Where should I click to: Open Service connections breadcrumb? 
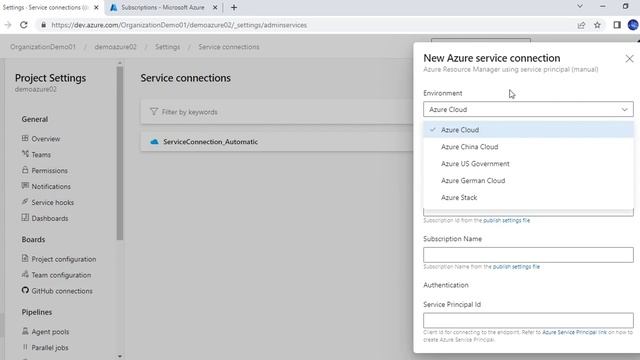tap(229, 47)
